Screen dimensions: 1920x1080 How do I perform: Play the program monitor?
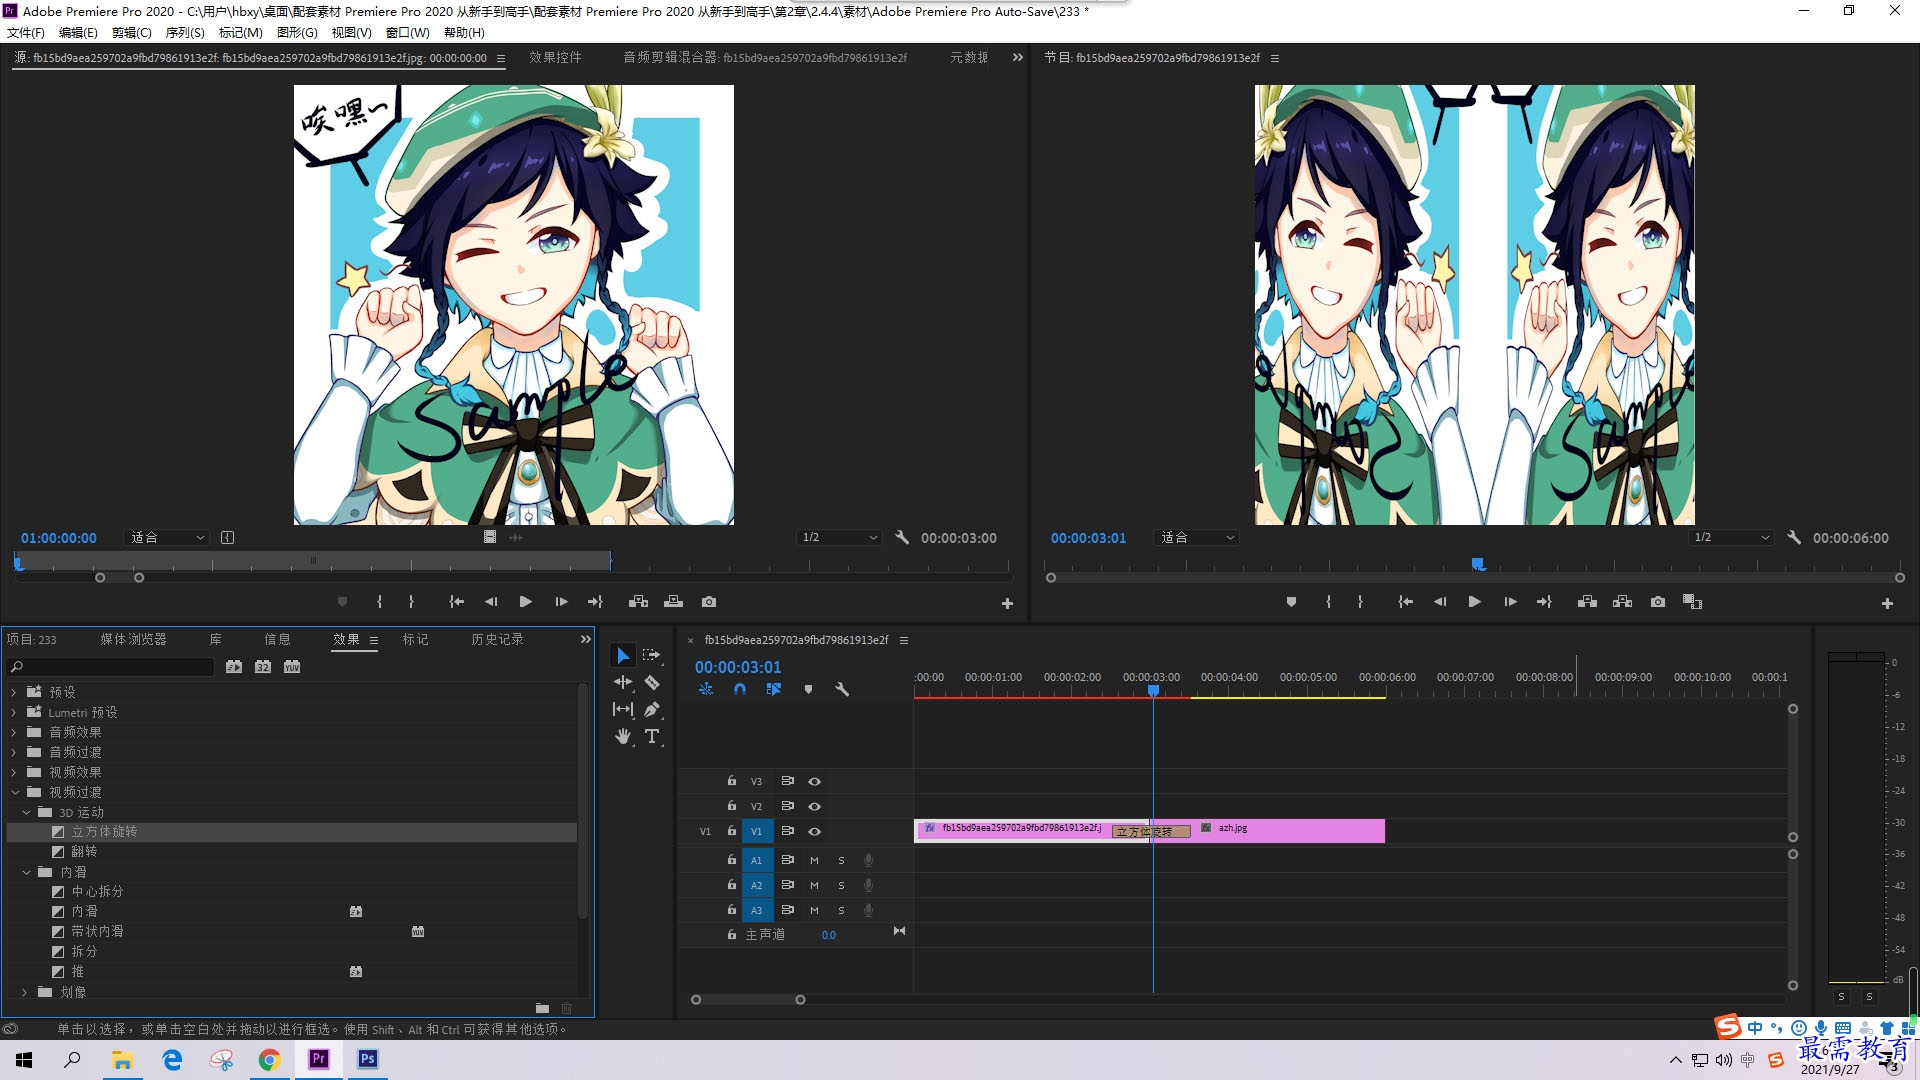(1474, 602)
